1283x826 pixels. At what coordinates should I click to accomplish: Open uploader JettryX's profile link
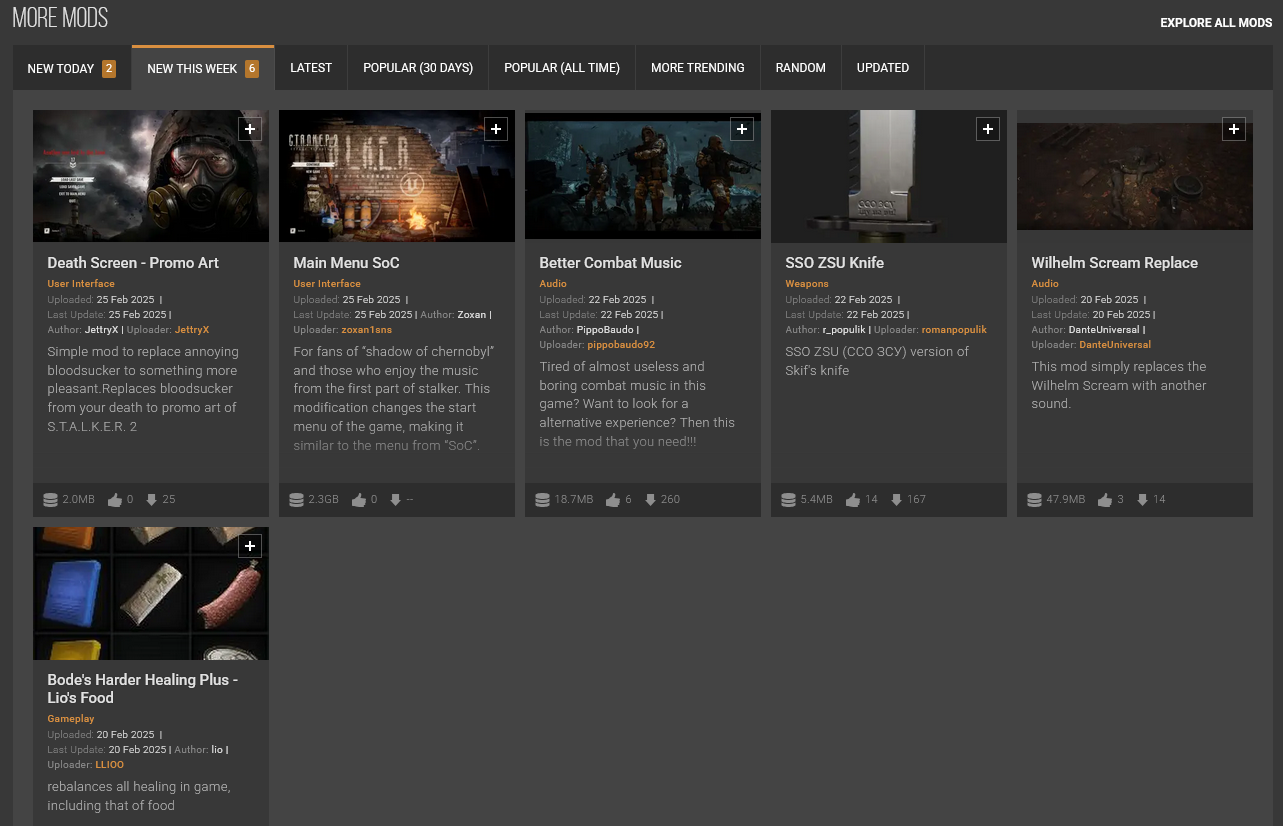click(x=192, y=329)
